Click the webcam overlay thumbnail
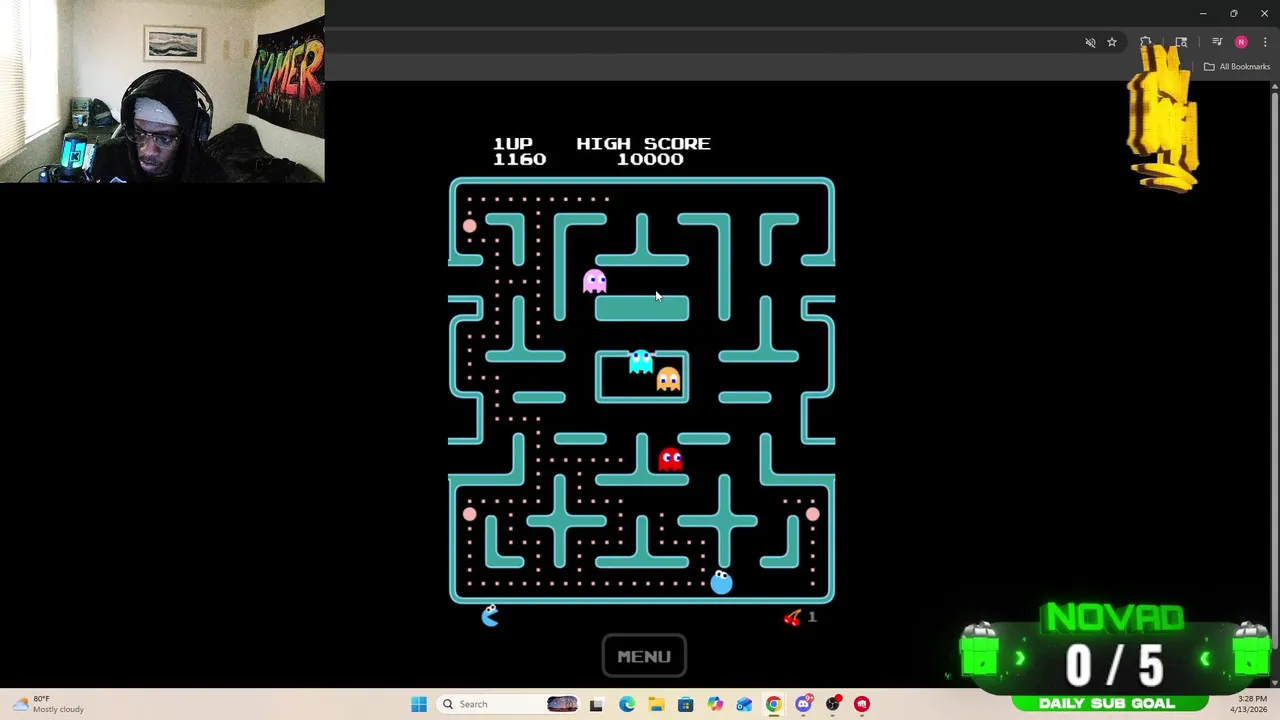The image size is (1280, 720). click(x=162, y=91)
